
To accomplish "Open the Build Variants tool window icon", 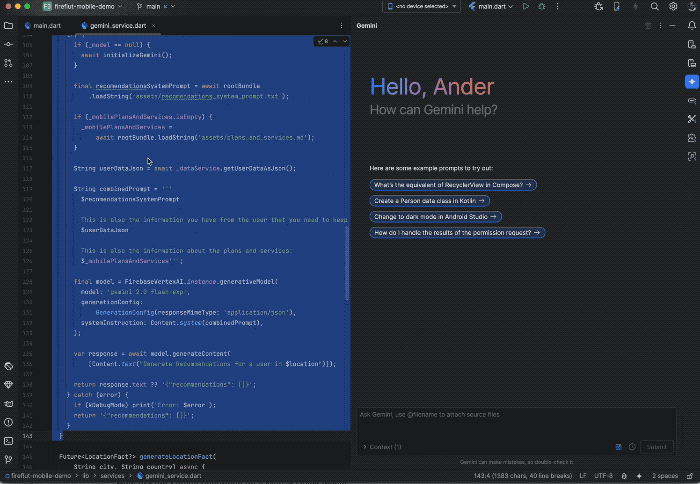I will click(8, 367).
